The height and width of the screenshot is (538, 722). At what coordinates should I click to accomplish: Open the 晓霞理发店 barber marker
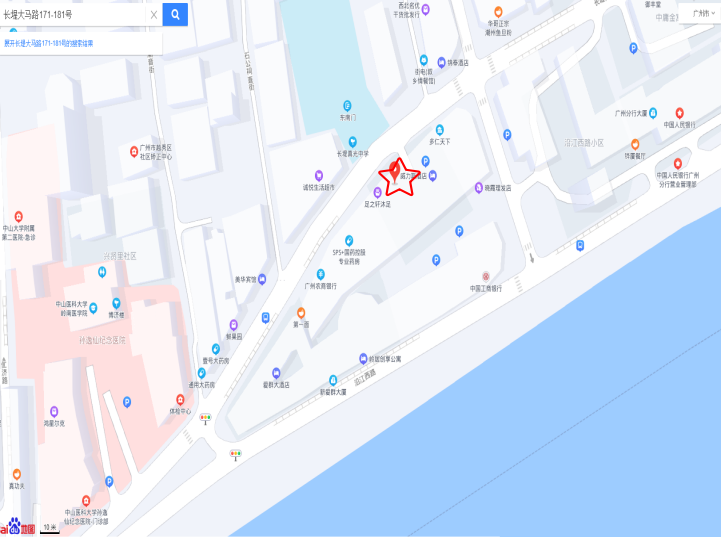tap(479, 187)
